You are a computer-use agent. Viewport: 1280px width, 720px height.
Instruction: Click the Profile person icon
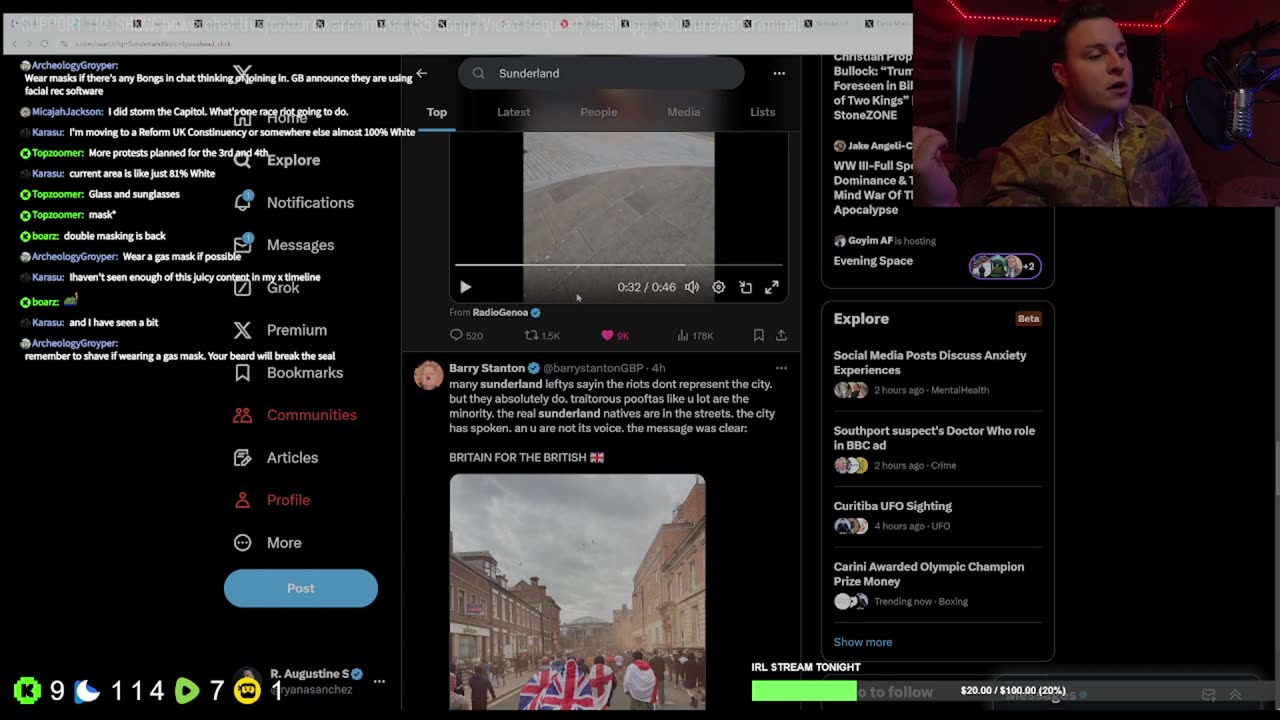pyautogui.click(x=242, y=500)
